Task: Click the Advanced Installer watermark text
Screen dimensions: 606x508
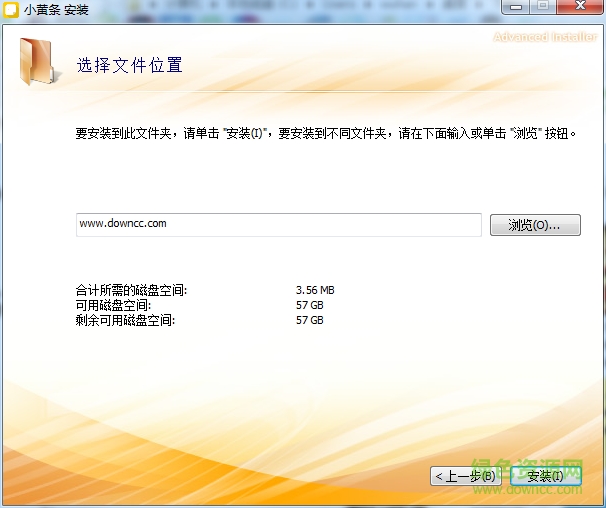Action: point(546,37)
